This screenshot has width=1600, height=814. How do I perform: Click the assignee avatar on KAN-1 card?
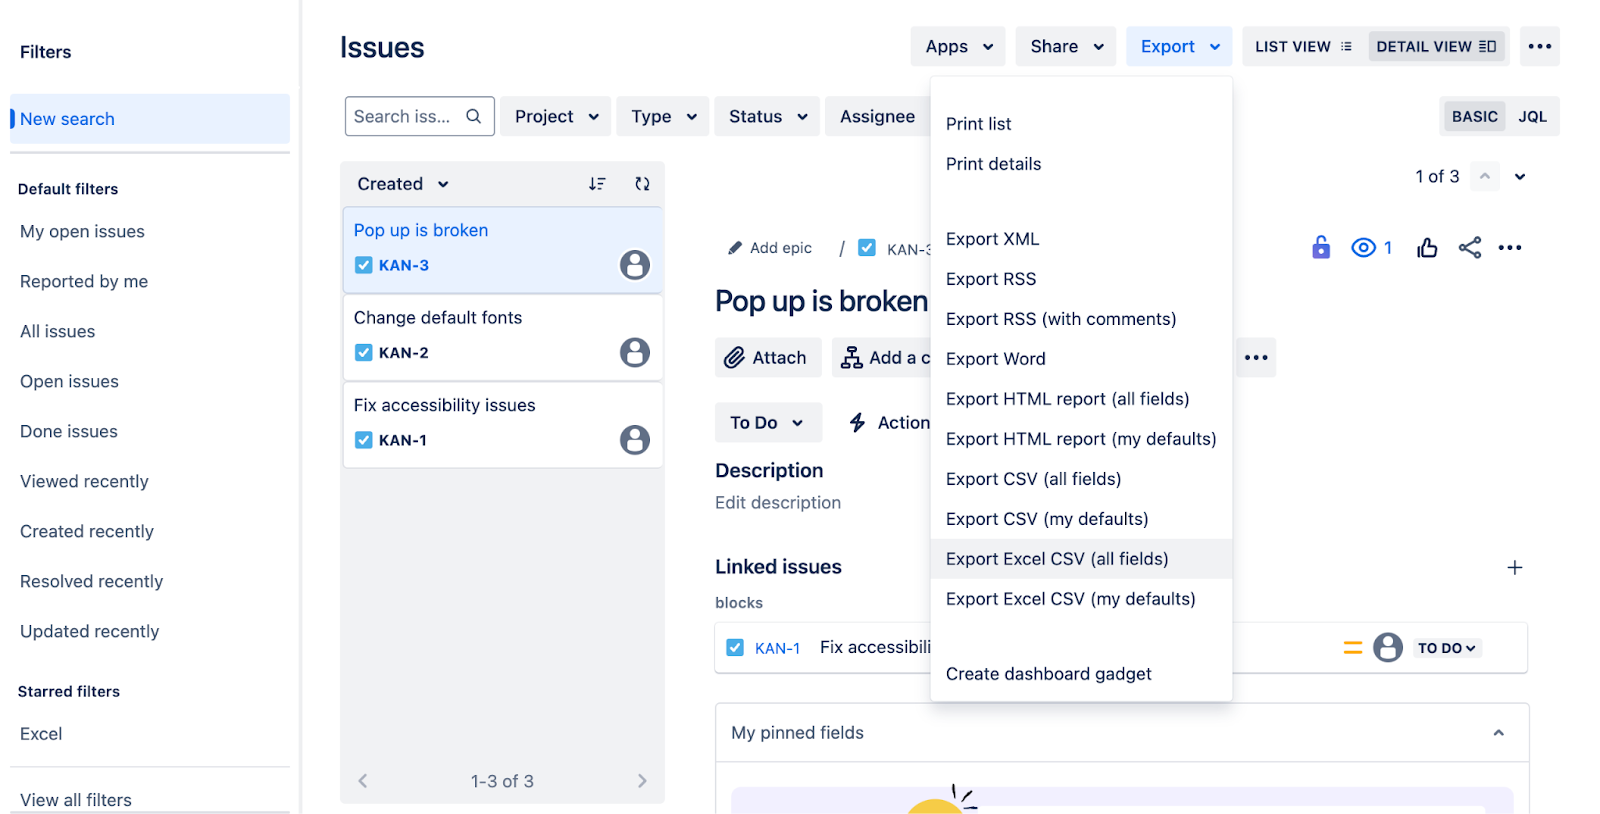click(x=635, y=440)
